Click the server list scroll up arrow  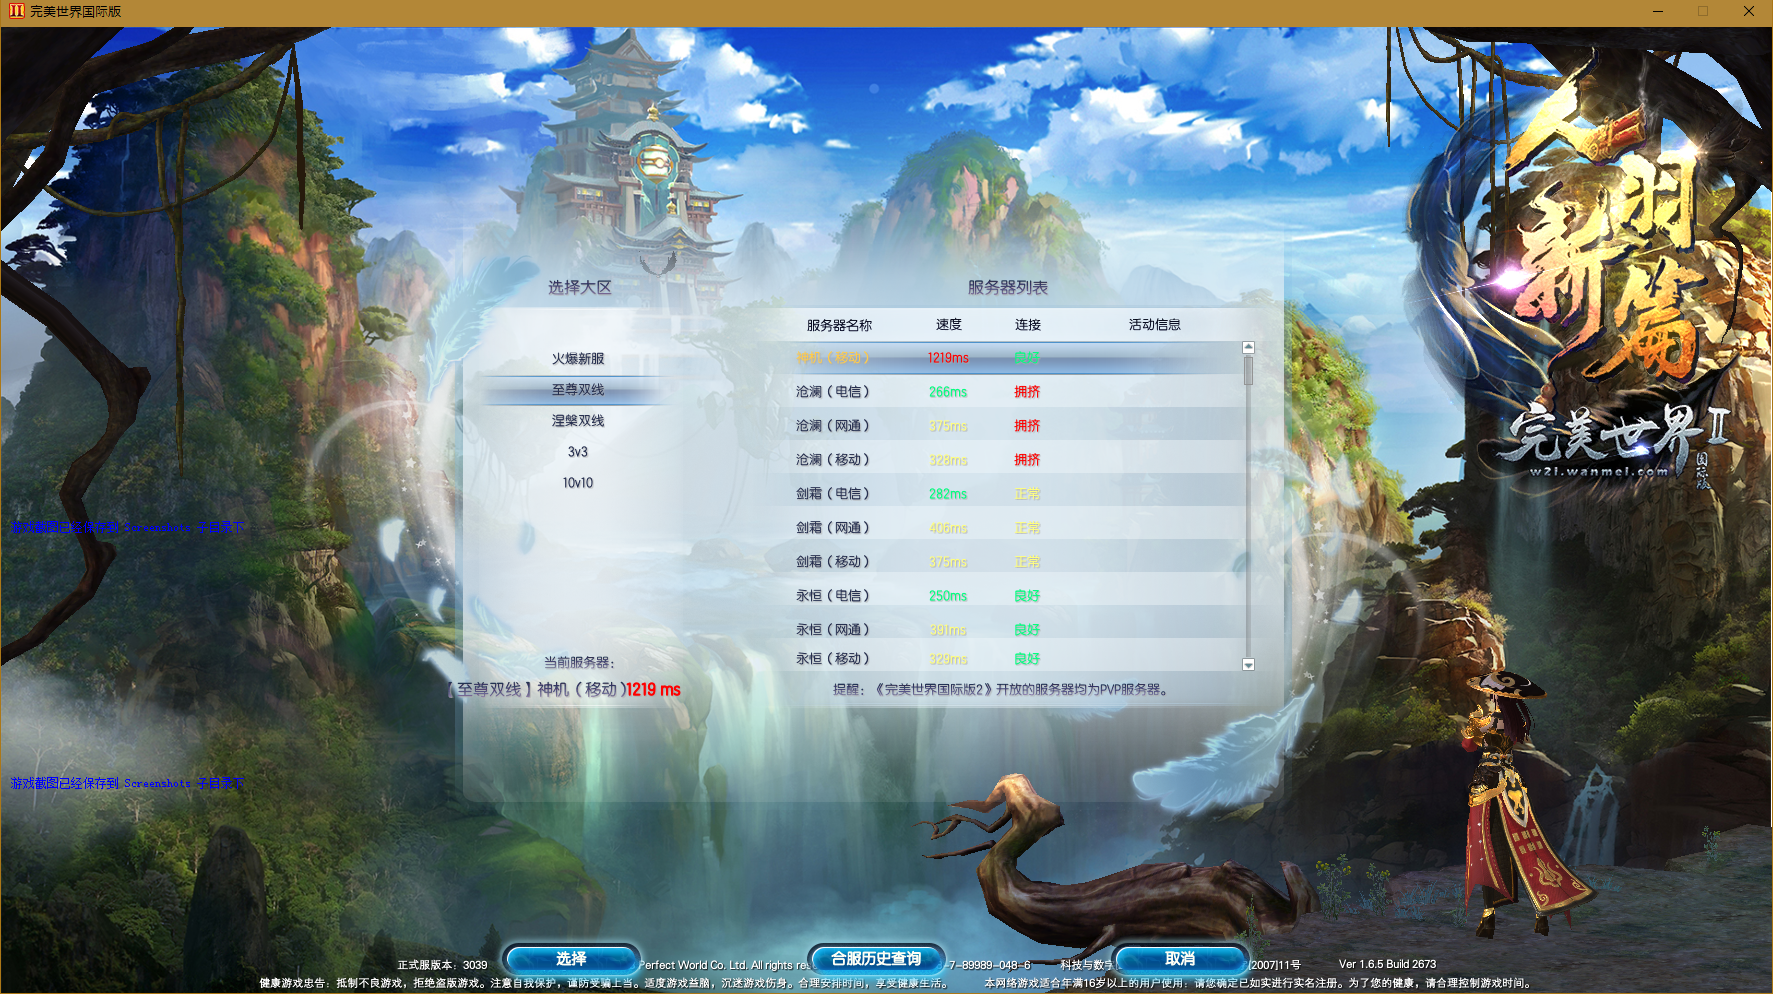[x=1248, y=347]
